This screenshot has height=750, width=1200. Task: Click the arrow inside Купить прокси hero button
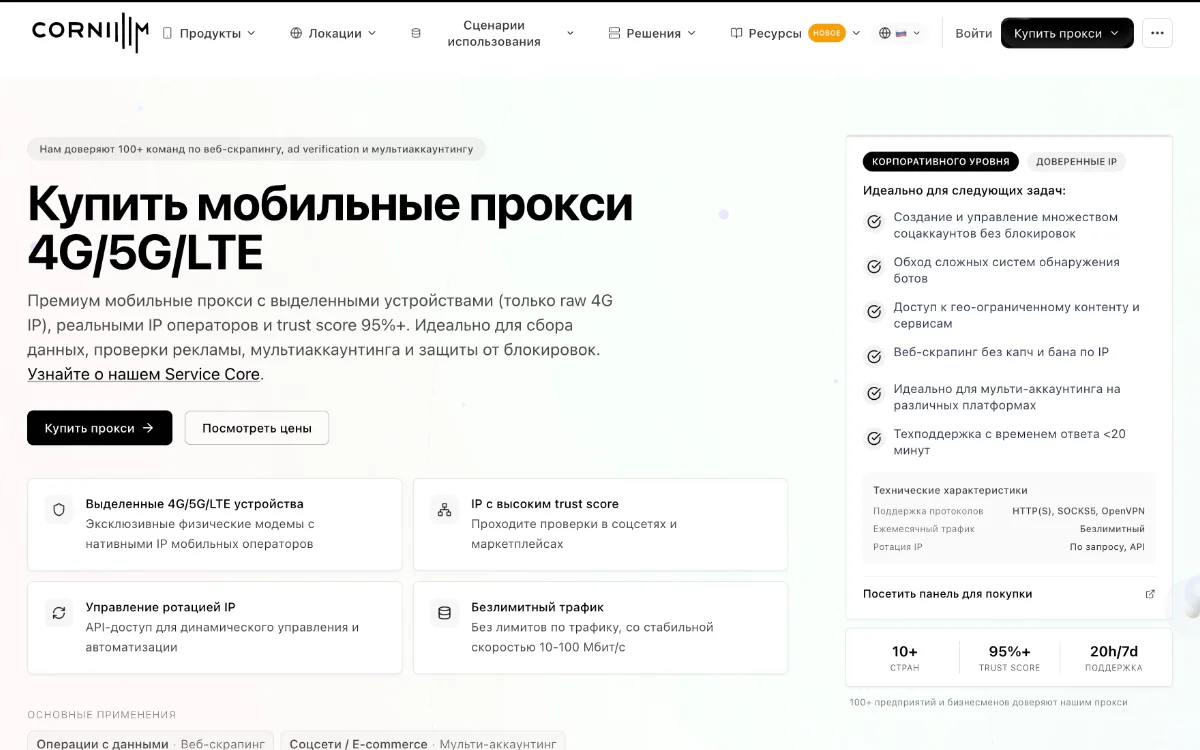(x=148, y=428)
